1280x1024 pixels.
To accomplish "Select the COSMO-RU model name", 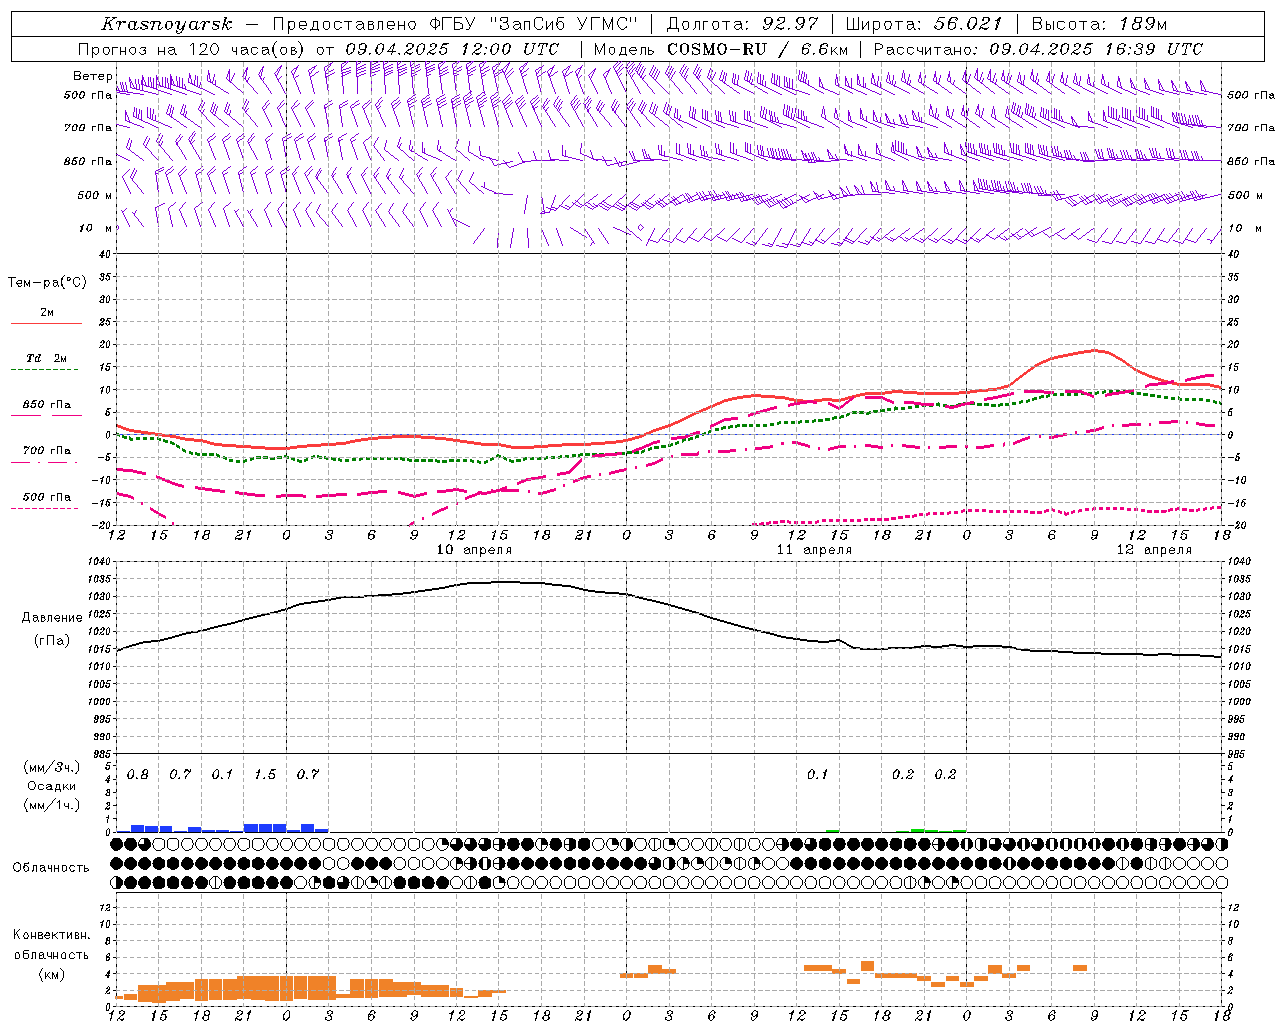I will pyautogui.click(x=717, y=49).
